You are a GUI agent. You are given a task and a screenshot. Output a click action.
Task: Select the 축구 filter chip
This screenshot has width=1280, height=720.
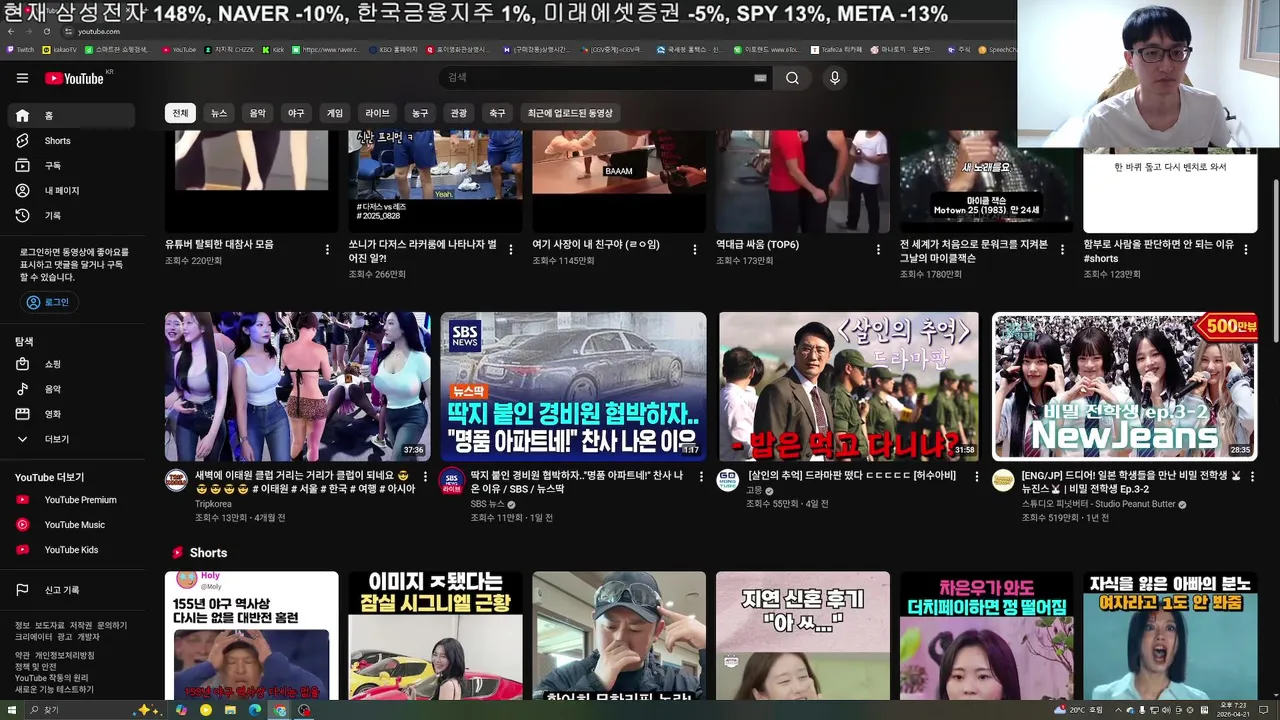[497, 113]
